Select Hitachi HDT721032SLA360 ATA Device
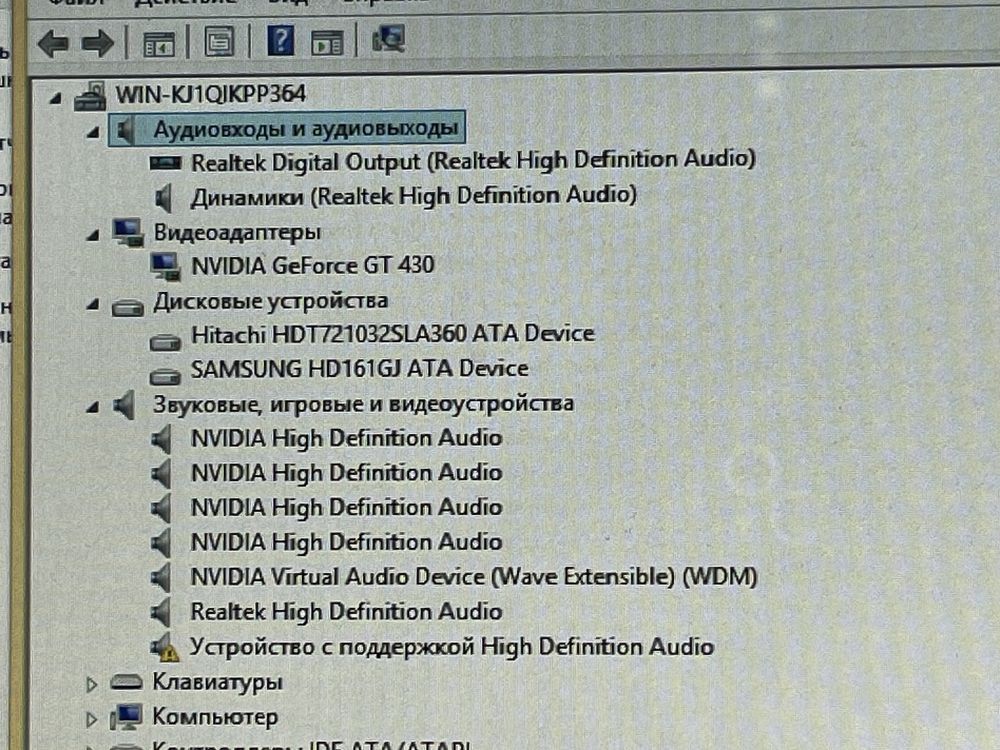Image resolution: width=1000 pixels, height=750 pixels. click(x=393, y=334)
